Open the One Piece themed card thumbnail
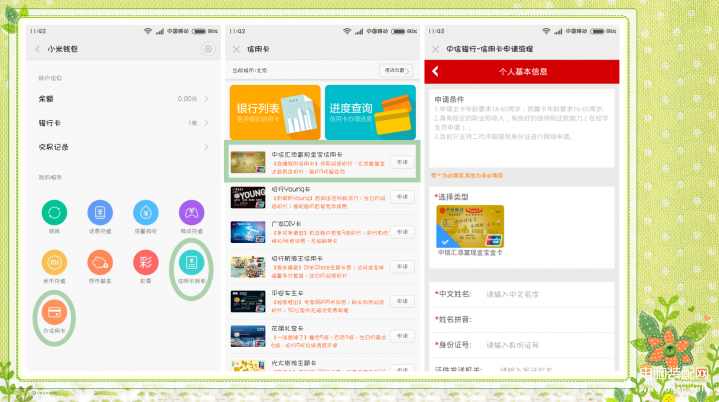The width and height of the screenshot is (719, 402). coord(248,267)
